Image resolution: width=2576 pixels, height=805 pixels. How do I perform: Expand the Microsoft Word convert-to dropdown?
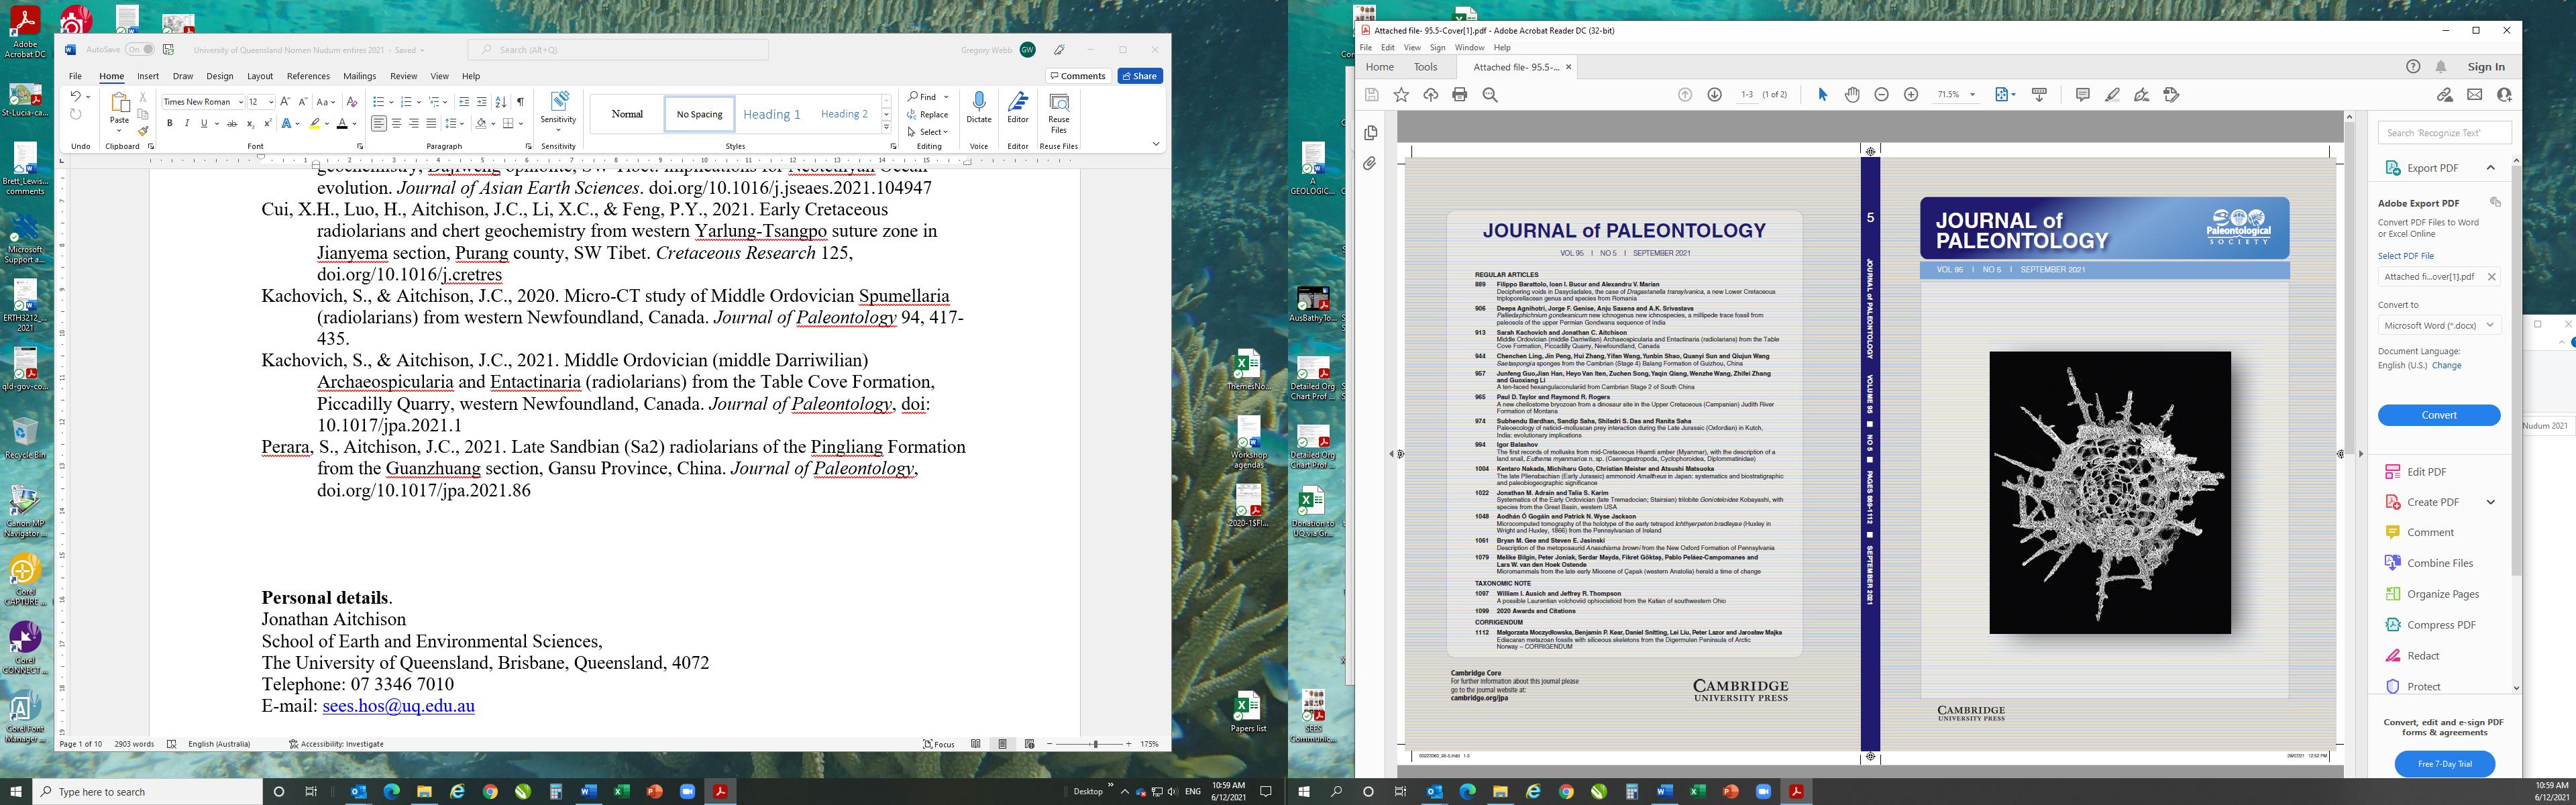click(2489, 325)
